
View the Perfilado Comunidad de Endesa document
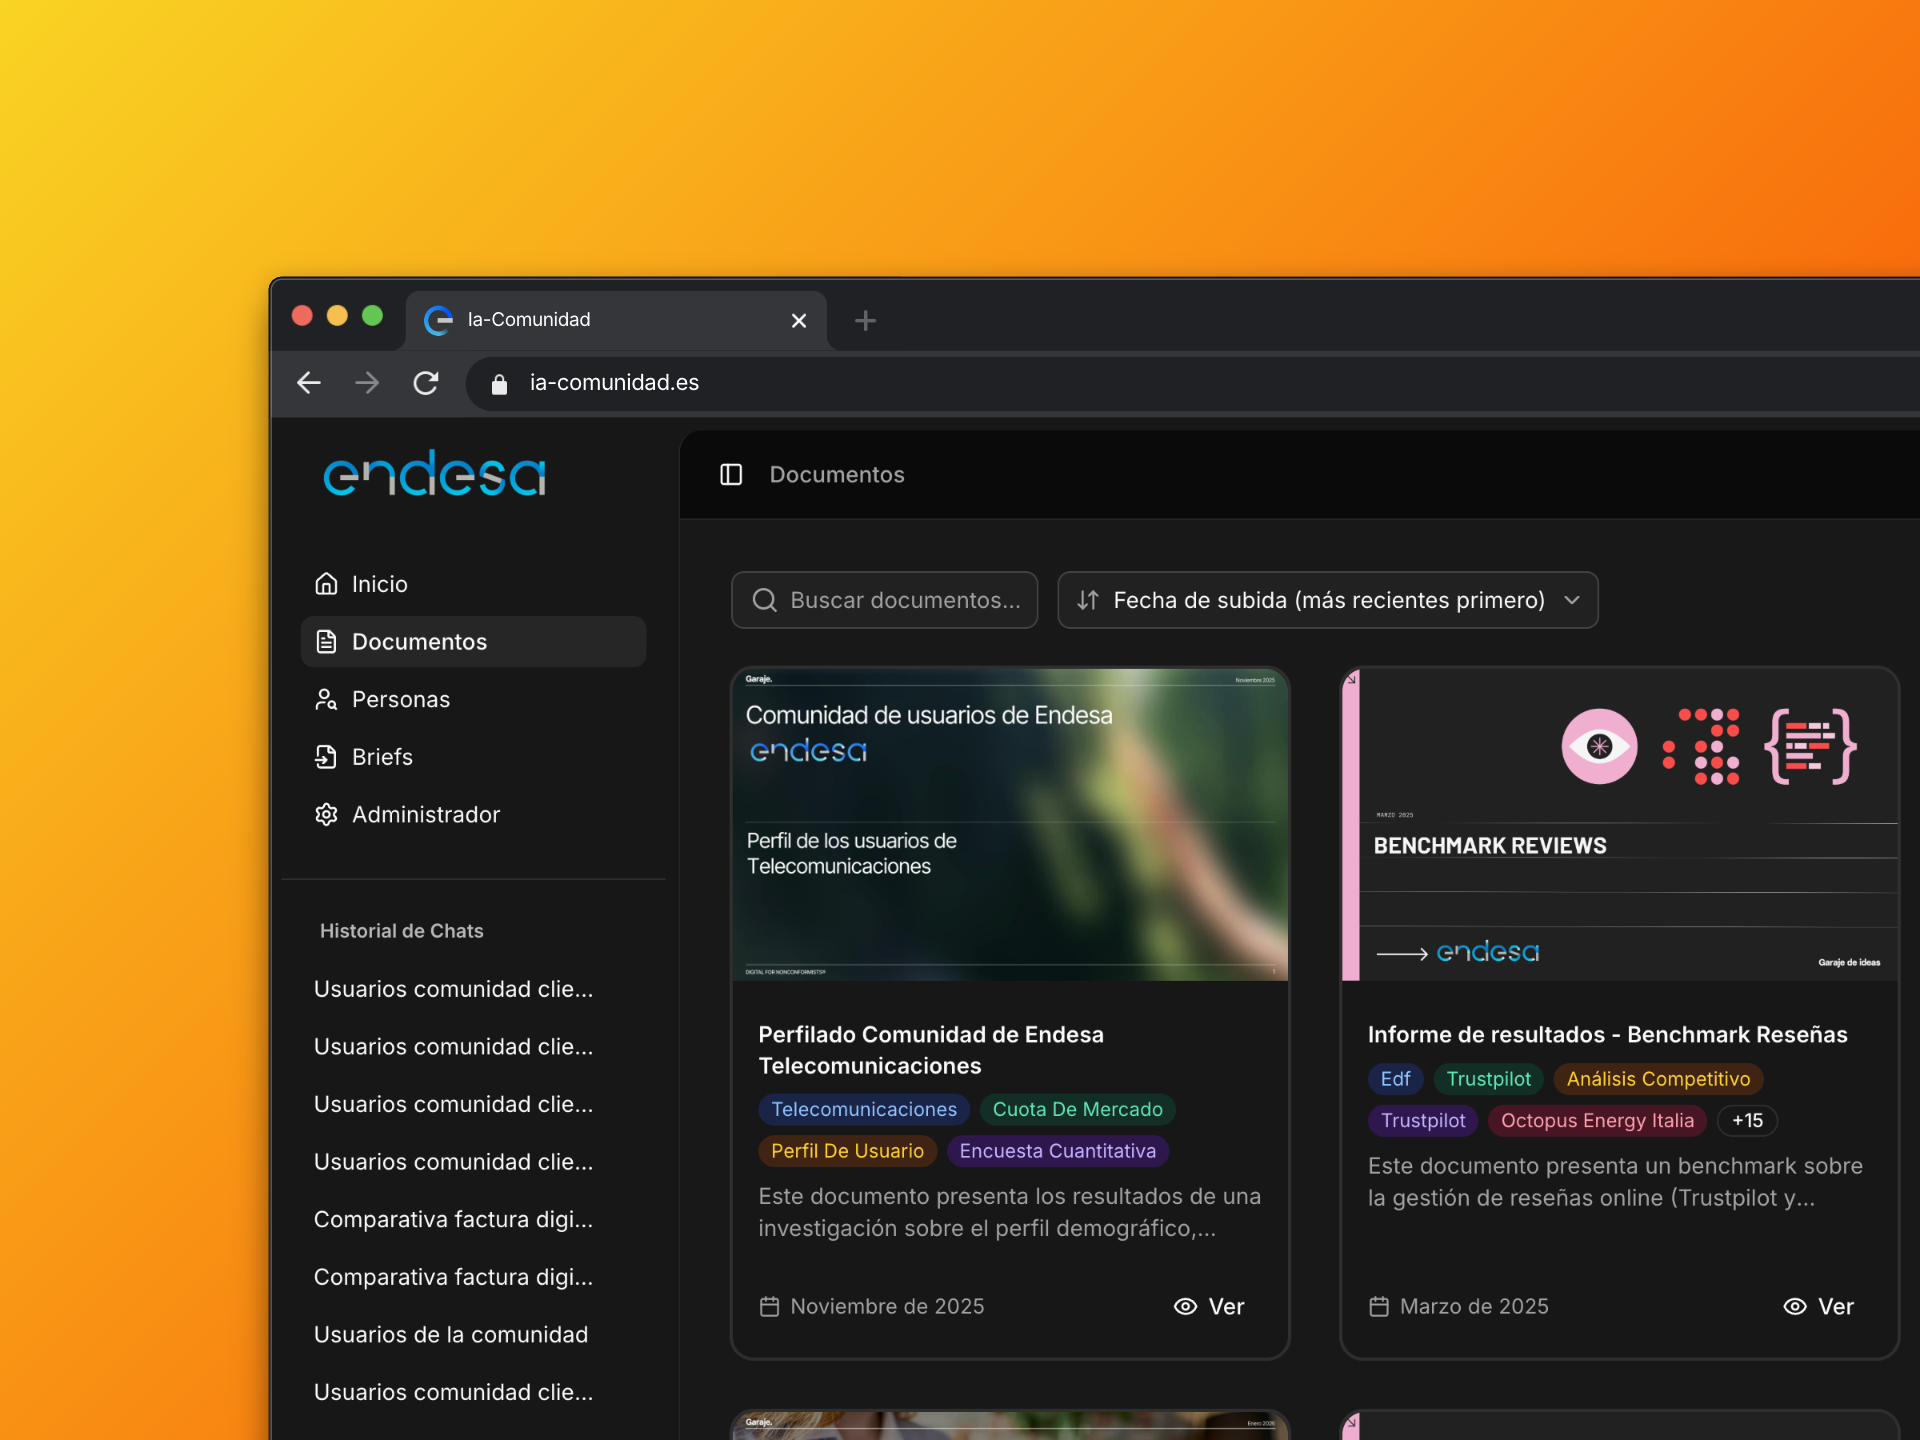[x=1209, y=1306]
